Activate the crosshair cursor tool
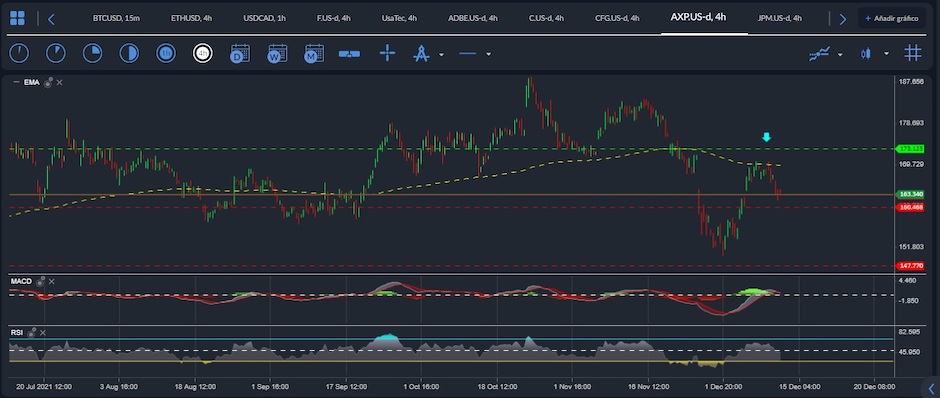940x398 pixels. pyautogui.click(x=387, y=53)
